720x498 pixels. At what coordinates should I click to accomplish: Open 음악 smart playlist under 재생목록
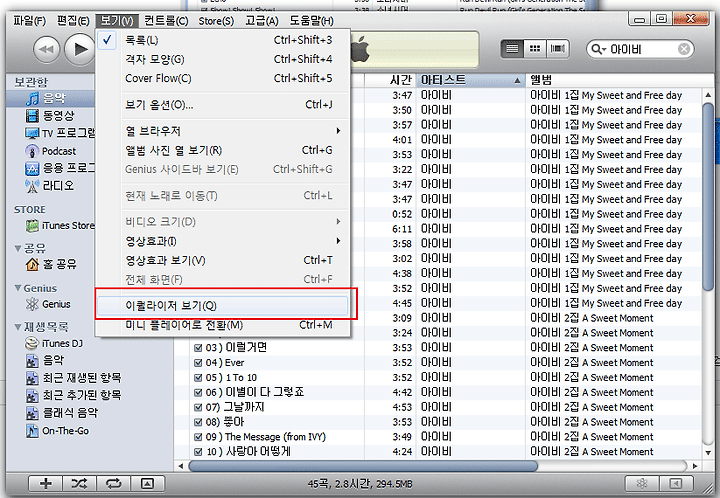45,361
